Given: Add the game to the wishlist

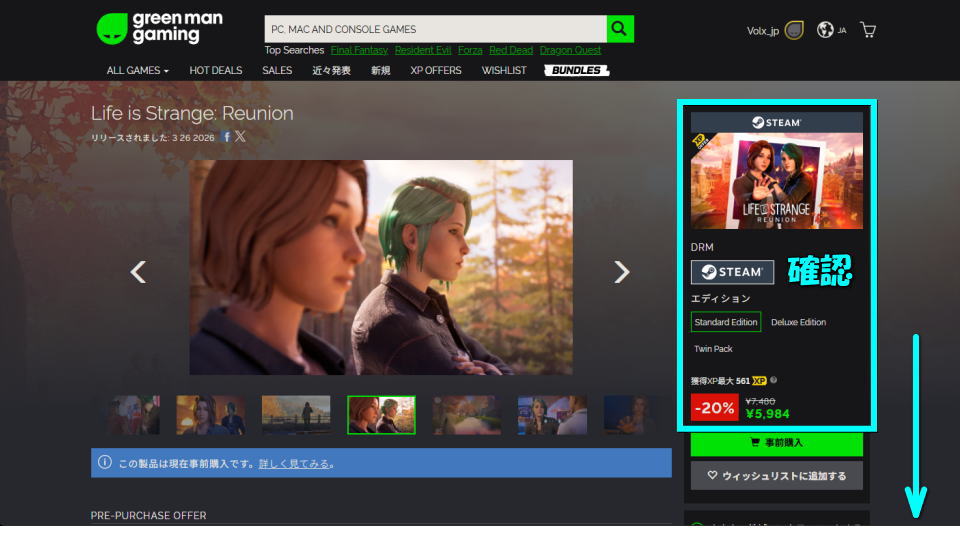Looking at the screenshot, I should 776,476.
